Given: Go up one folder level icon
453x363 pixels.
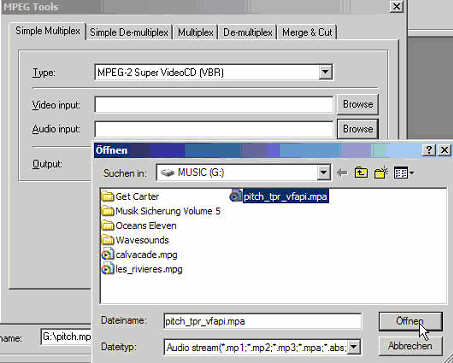Looking at the screenshot, I should [x=361, y=173].
